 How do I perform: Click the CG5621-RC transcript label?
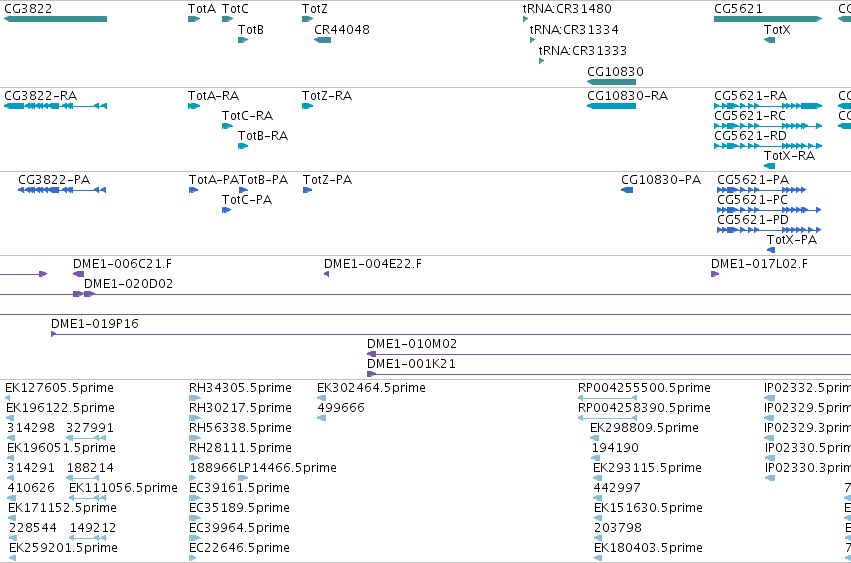750,116
